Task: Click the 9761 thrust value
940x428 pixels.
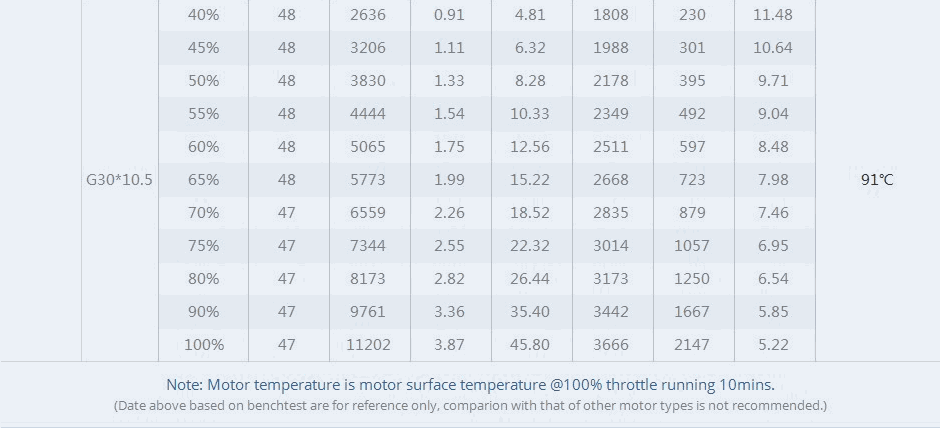Action: (368, 312)
